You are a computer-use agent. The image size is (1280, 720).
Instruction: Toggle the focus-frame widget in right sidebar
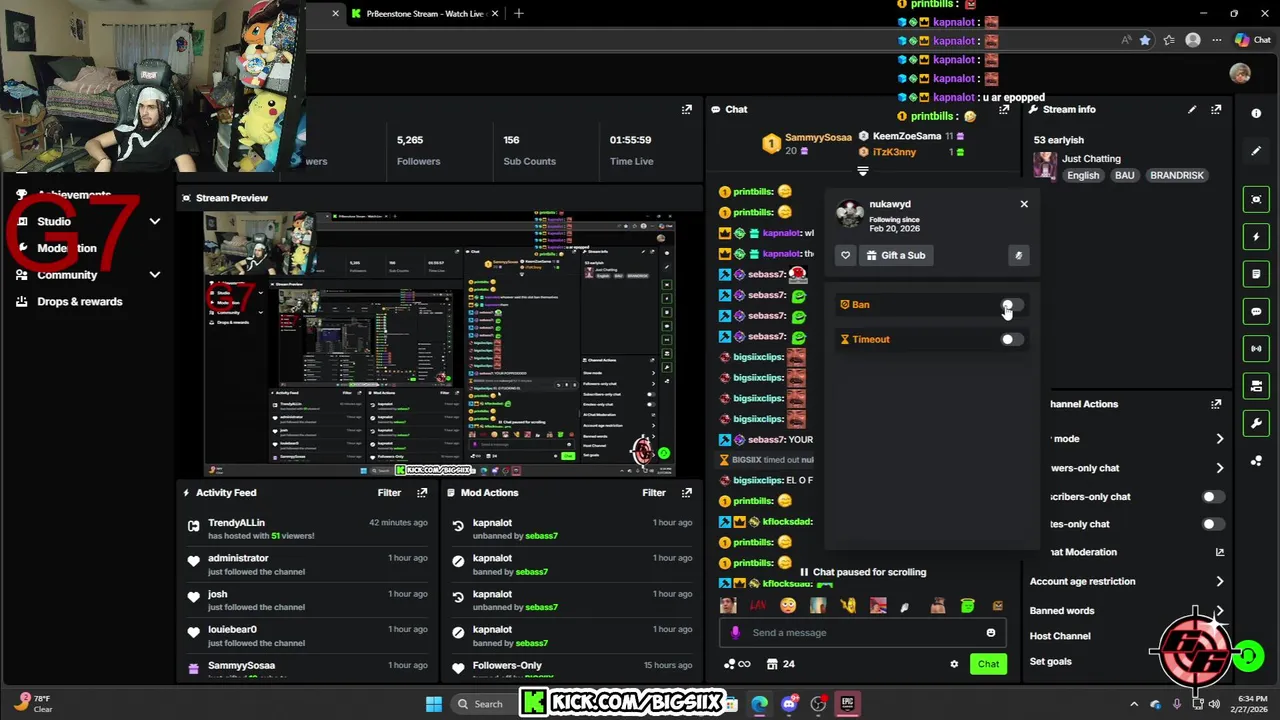pos(1256,200)
